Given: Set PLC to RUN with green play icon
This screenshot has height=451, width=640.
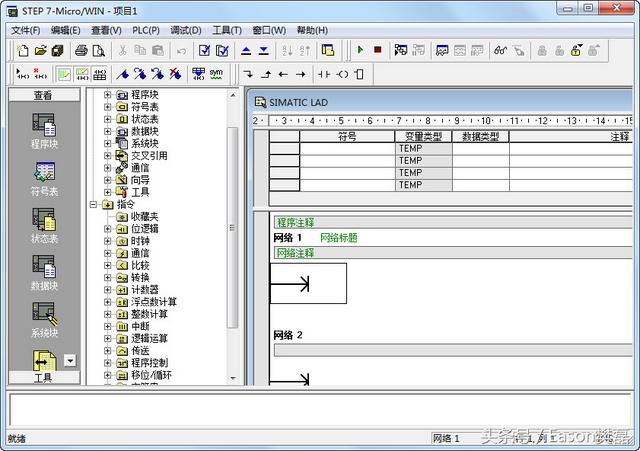Looking at the screenshot, I should (x=360, y=50).
